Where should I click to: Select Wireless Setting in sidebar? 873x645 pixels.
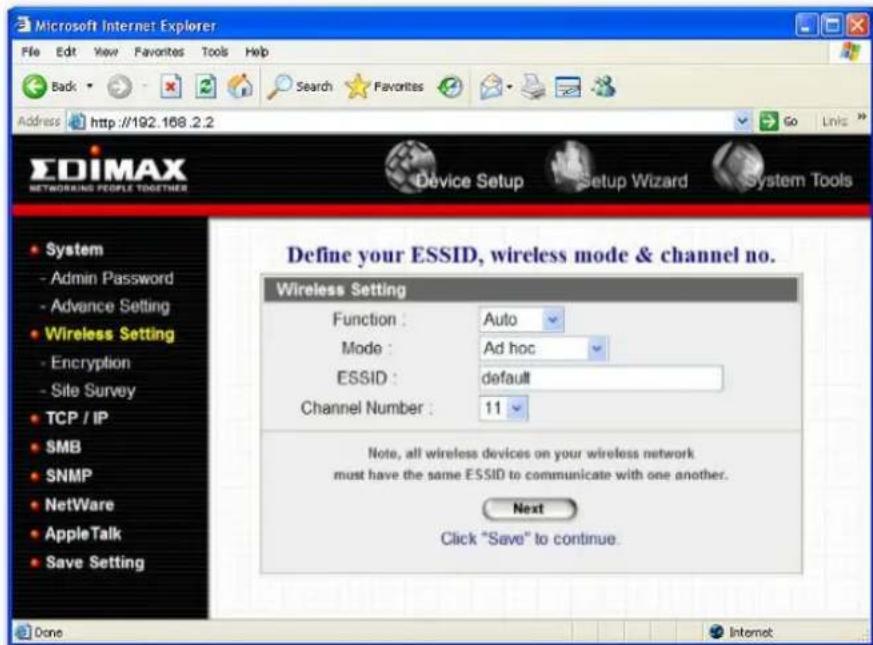pyautogui.click(x=110, y=334)
